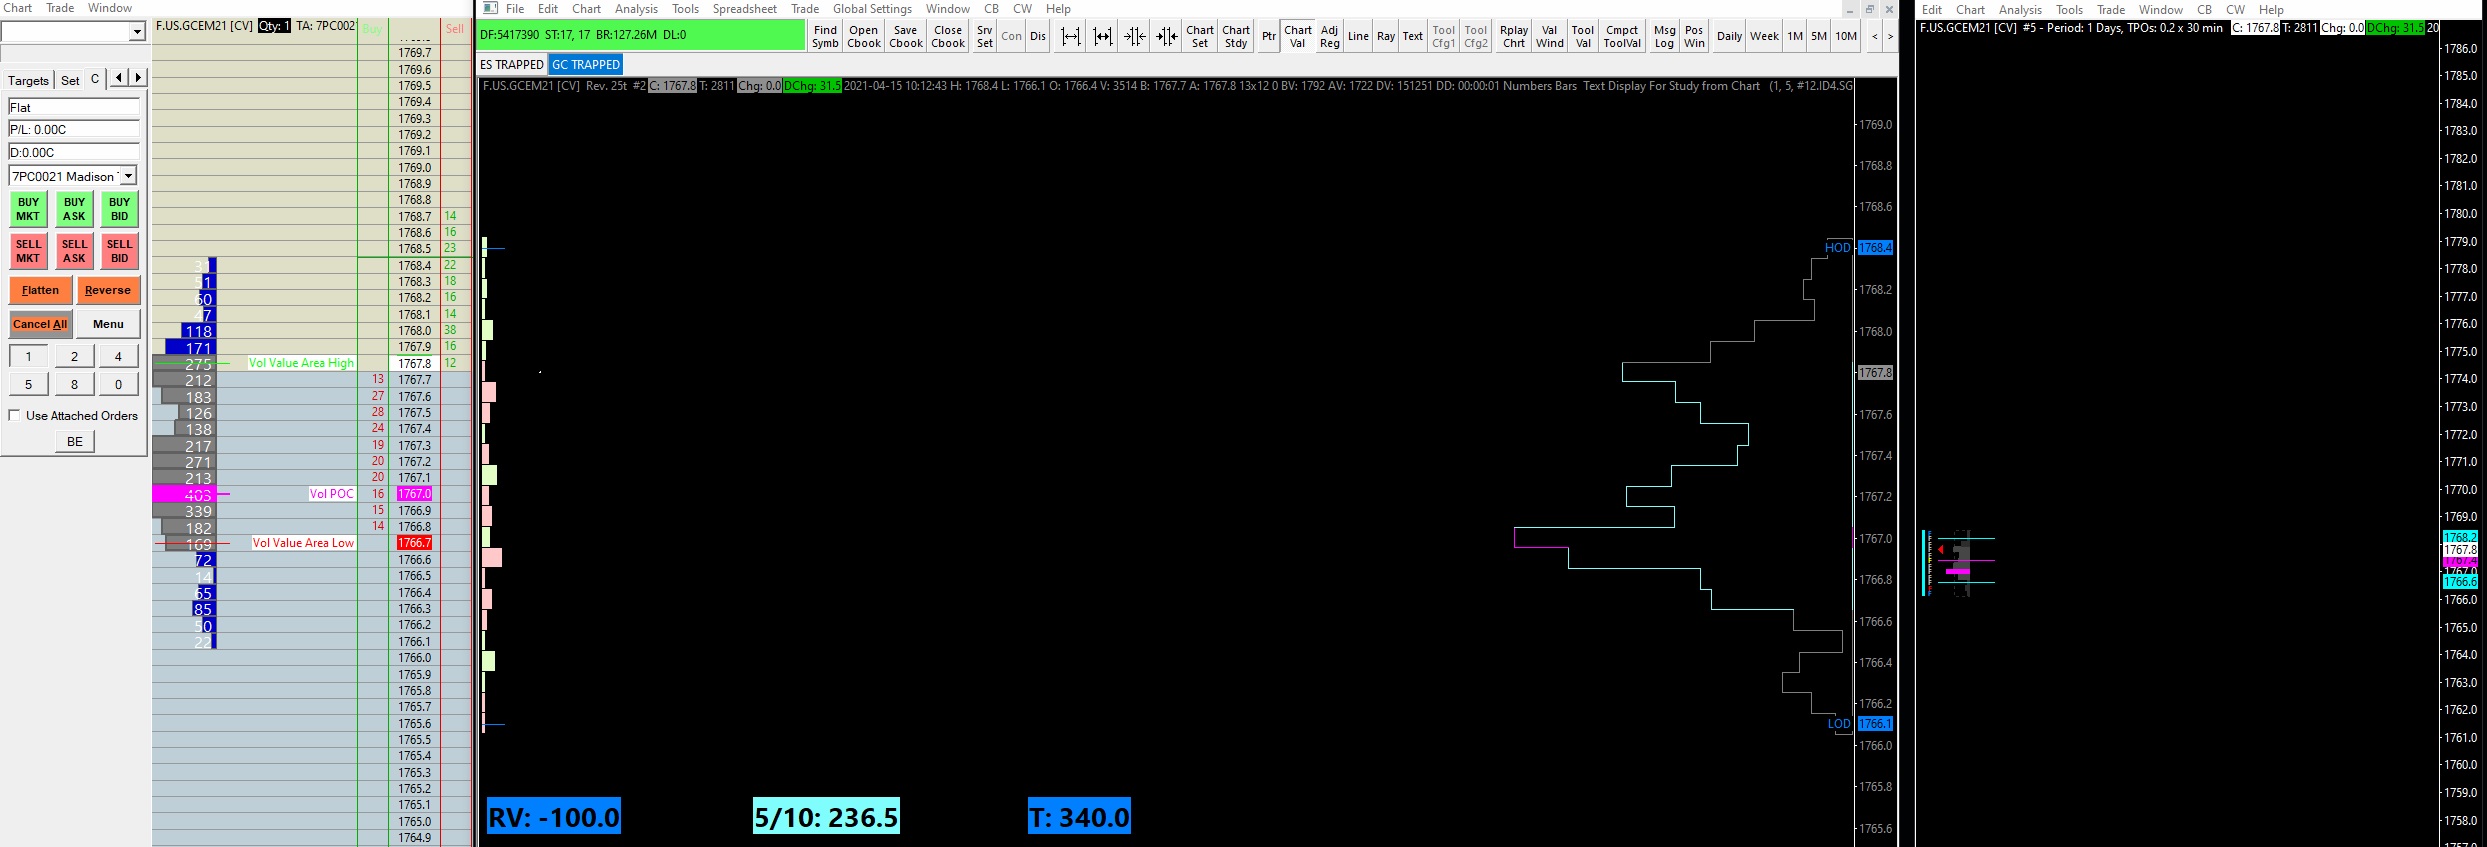Switch chart to Daily timeframe
Image resolution: width=2487 pixels, height=847 pixels.
1729,37
